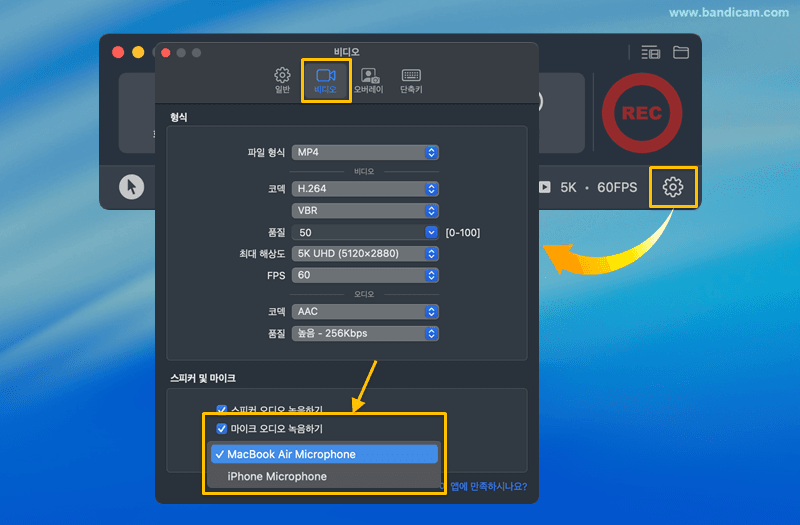Open the recording list icon
Screen dimensions: 800x525
651,53
